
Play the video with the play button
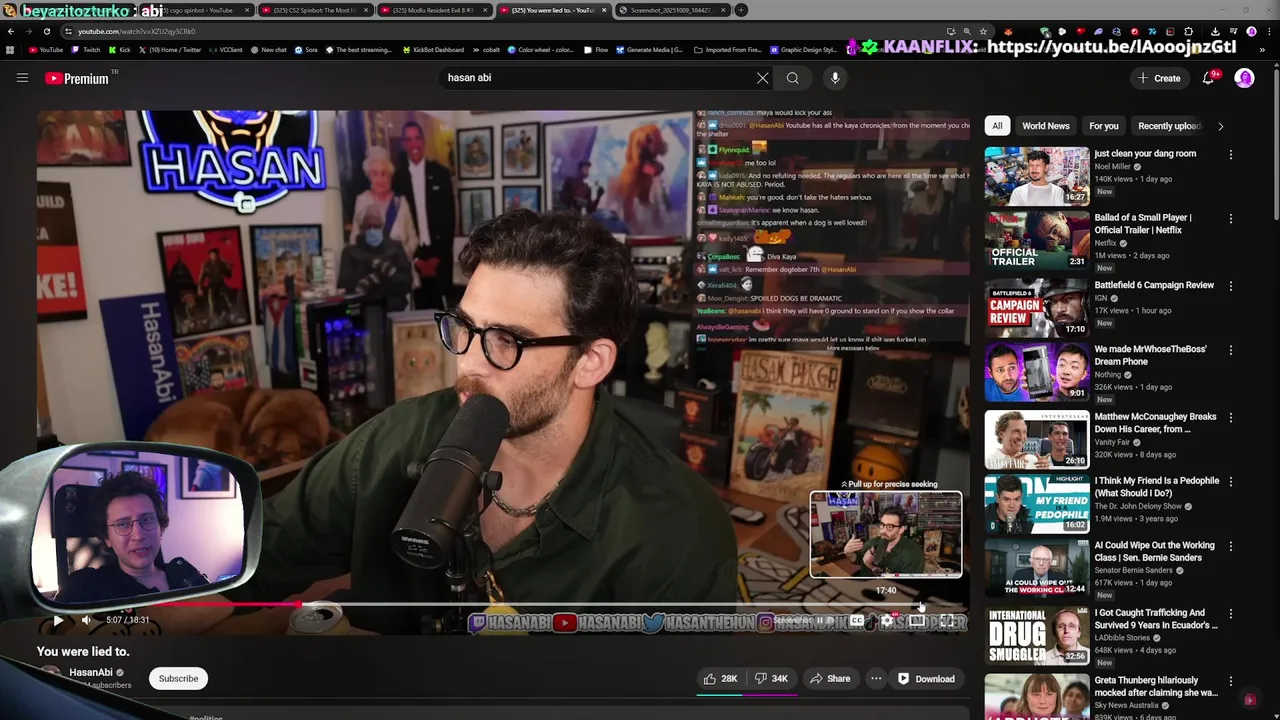point(58,620)
